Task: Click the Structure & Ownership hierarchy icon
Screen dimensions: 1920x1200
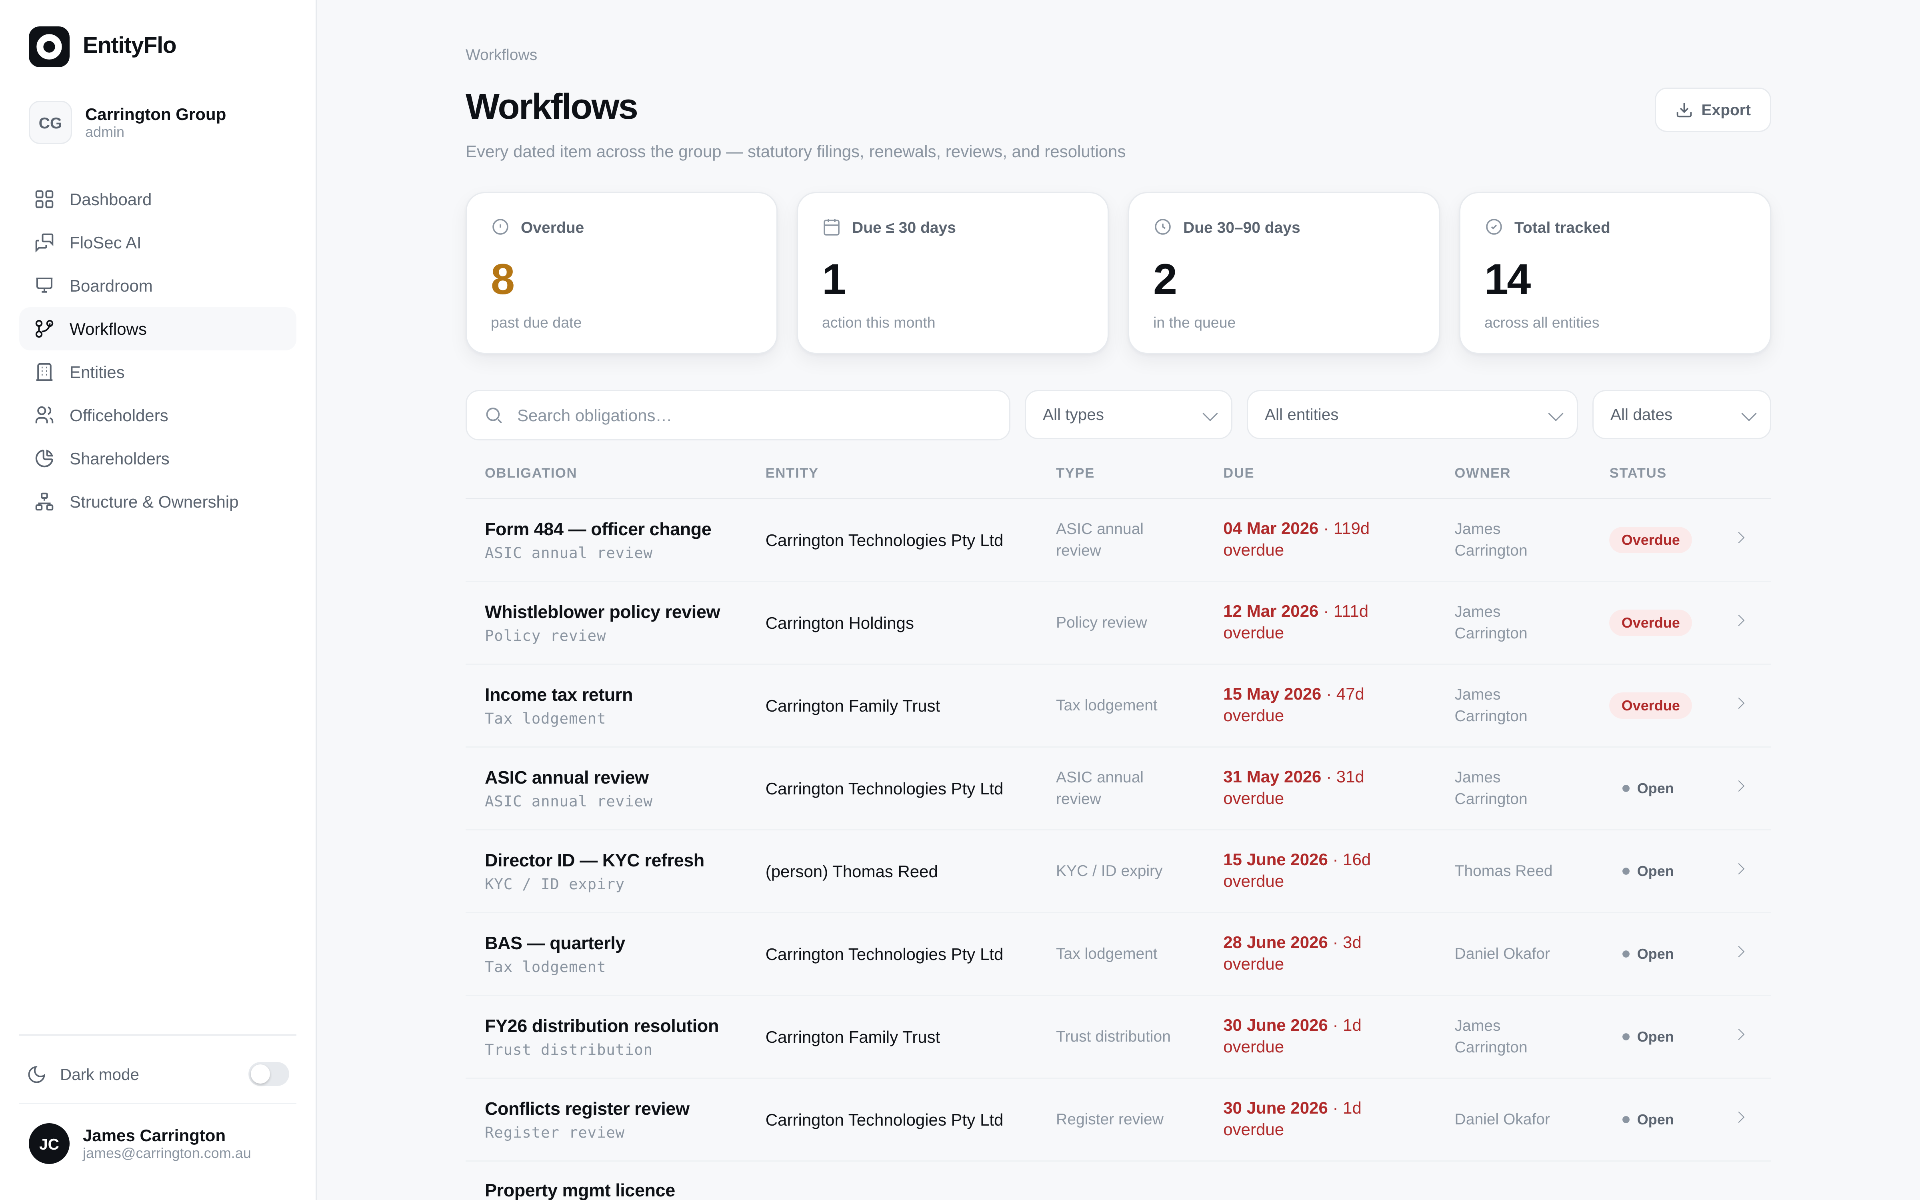Action: click(44, 501)
